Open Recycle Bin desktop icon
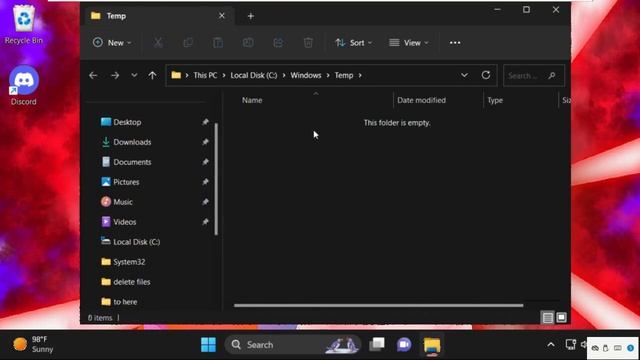 pos(24,24)
